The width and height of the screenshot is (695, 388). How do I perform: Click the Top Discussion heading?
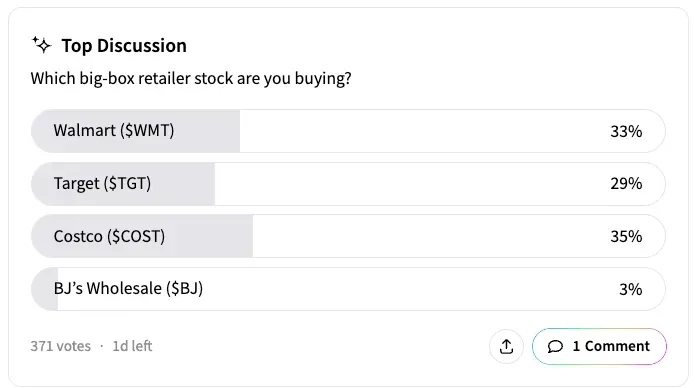point(124,46)
